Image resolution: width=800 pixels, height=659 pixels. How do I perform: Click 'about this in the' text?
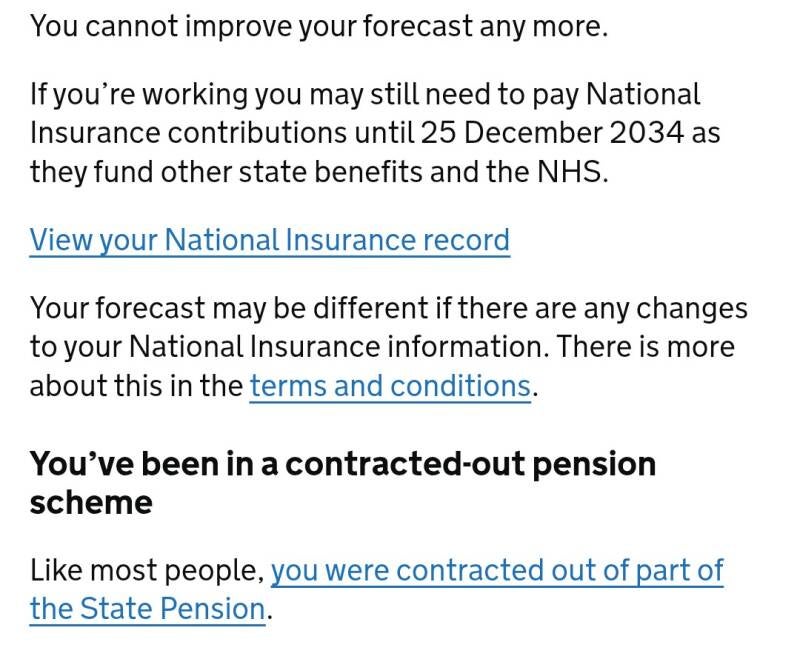point(136,386)
